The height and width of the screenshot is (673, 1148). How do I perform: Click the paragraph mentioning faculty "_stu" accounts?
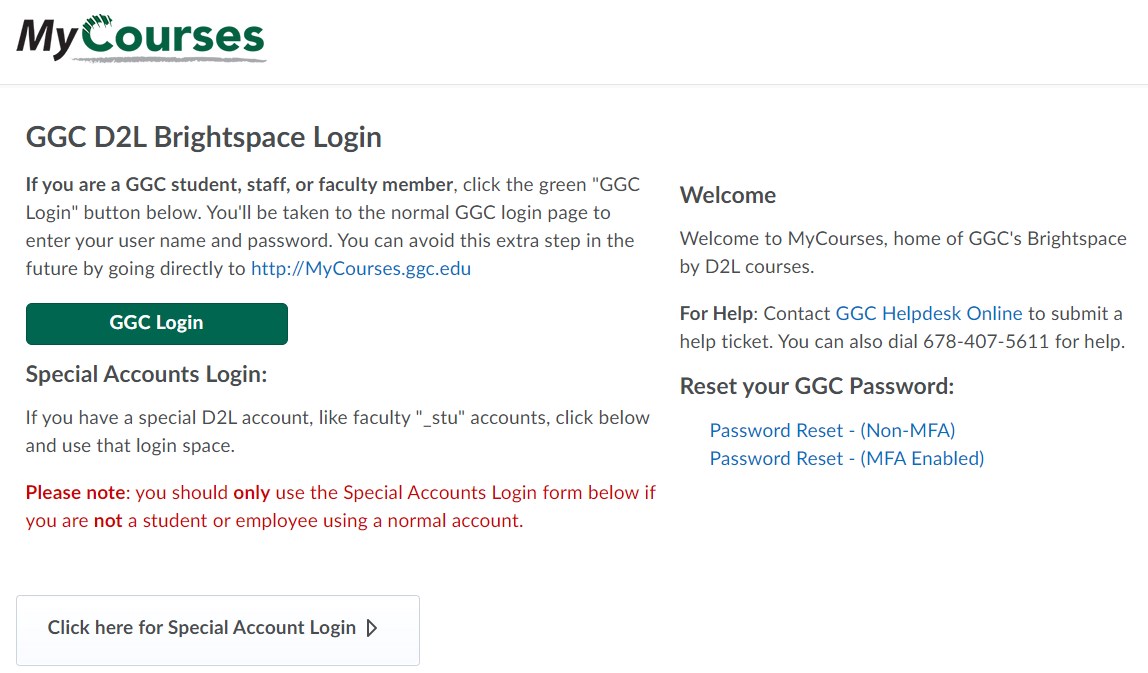coord(338,431)
